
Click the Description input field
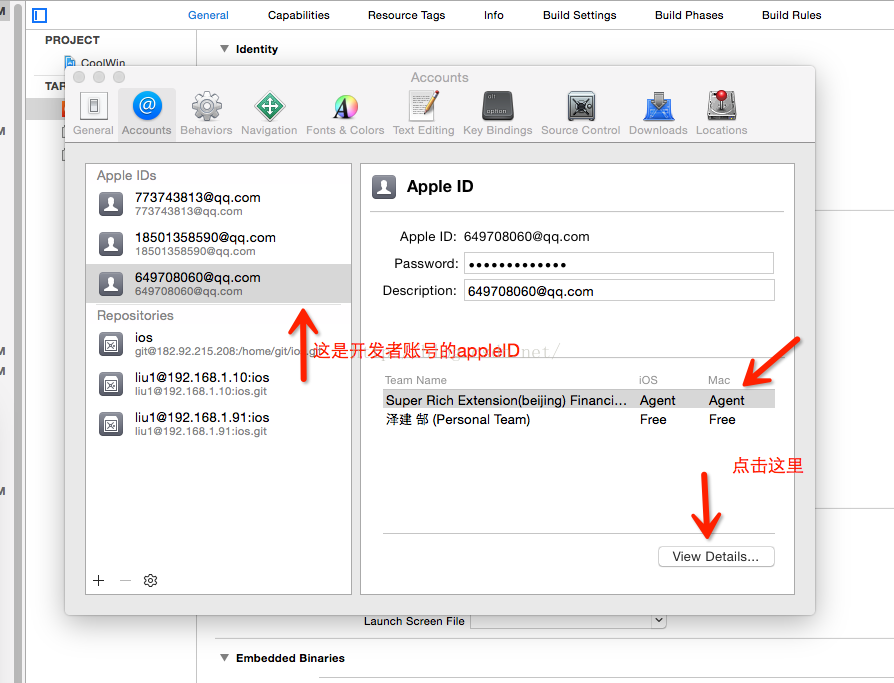[619, 290]
